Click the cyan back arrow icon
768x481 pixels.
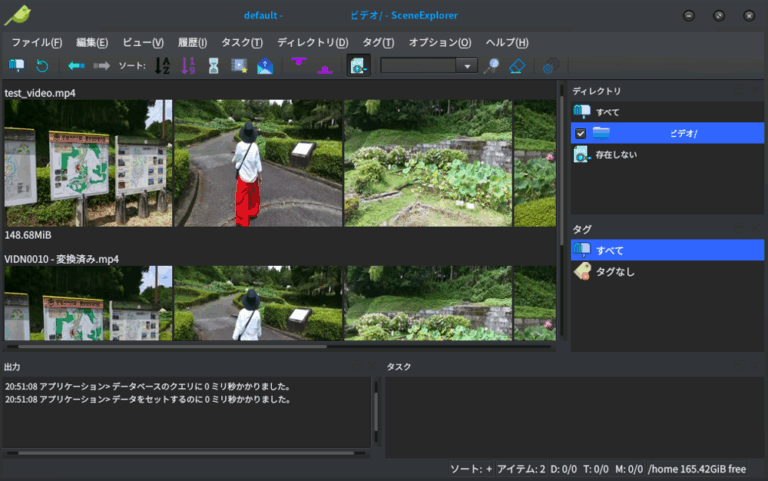pyautogui.click(x=76, y=66)
